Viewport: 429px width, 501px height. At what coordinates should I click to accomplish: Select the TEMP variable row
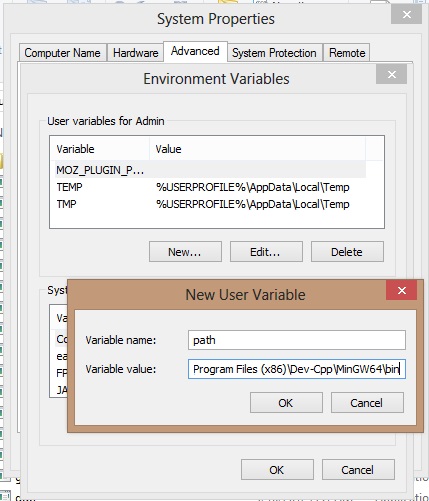pyautogui.click(x=209, y=187)
